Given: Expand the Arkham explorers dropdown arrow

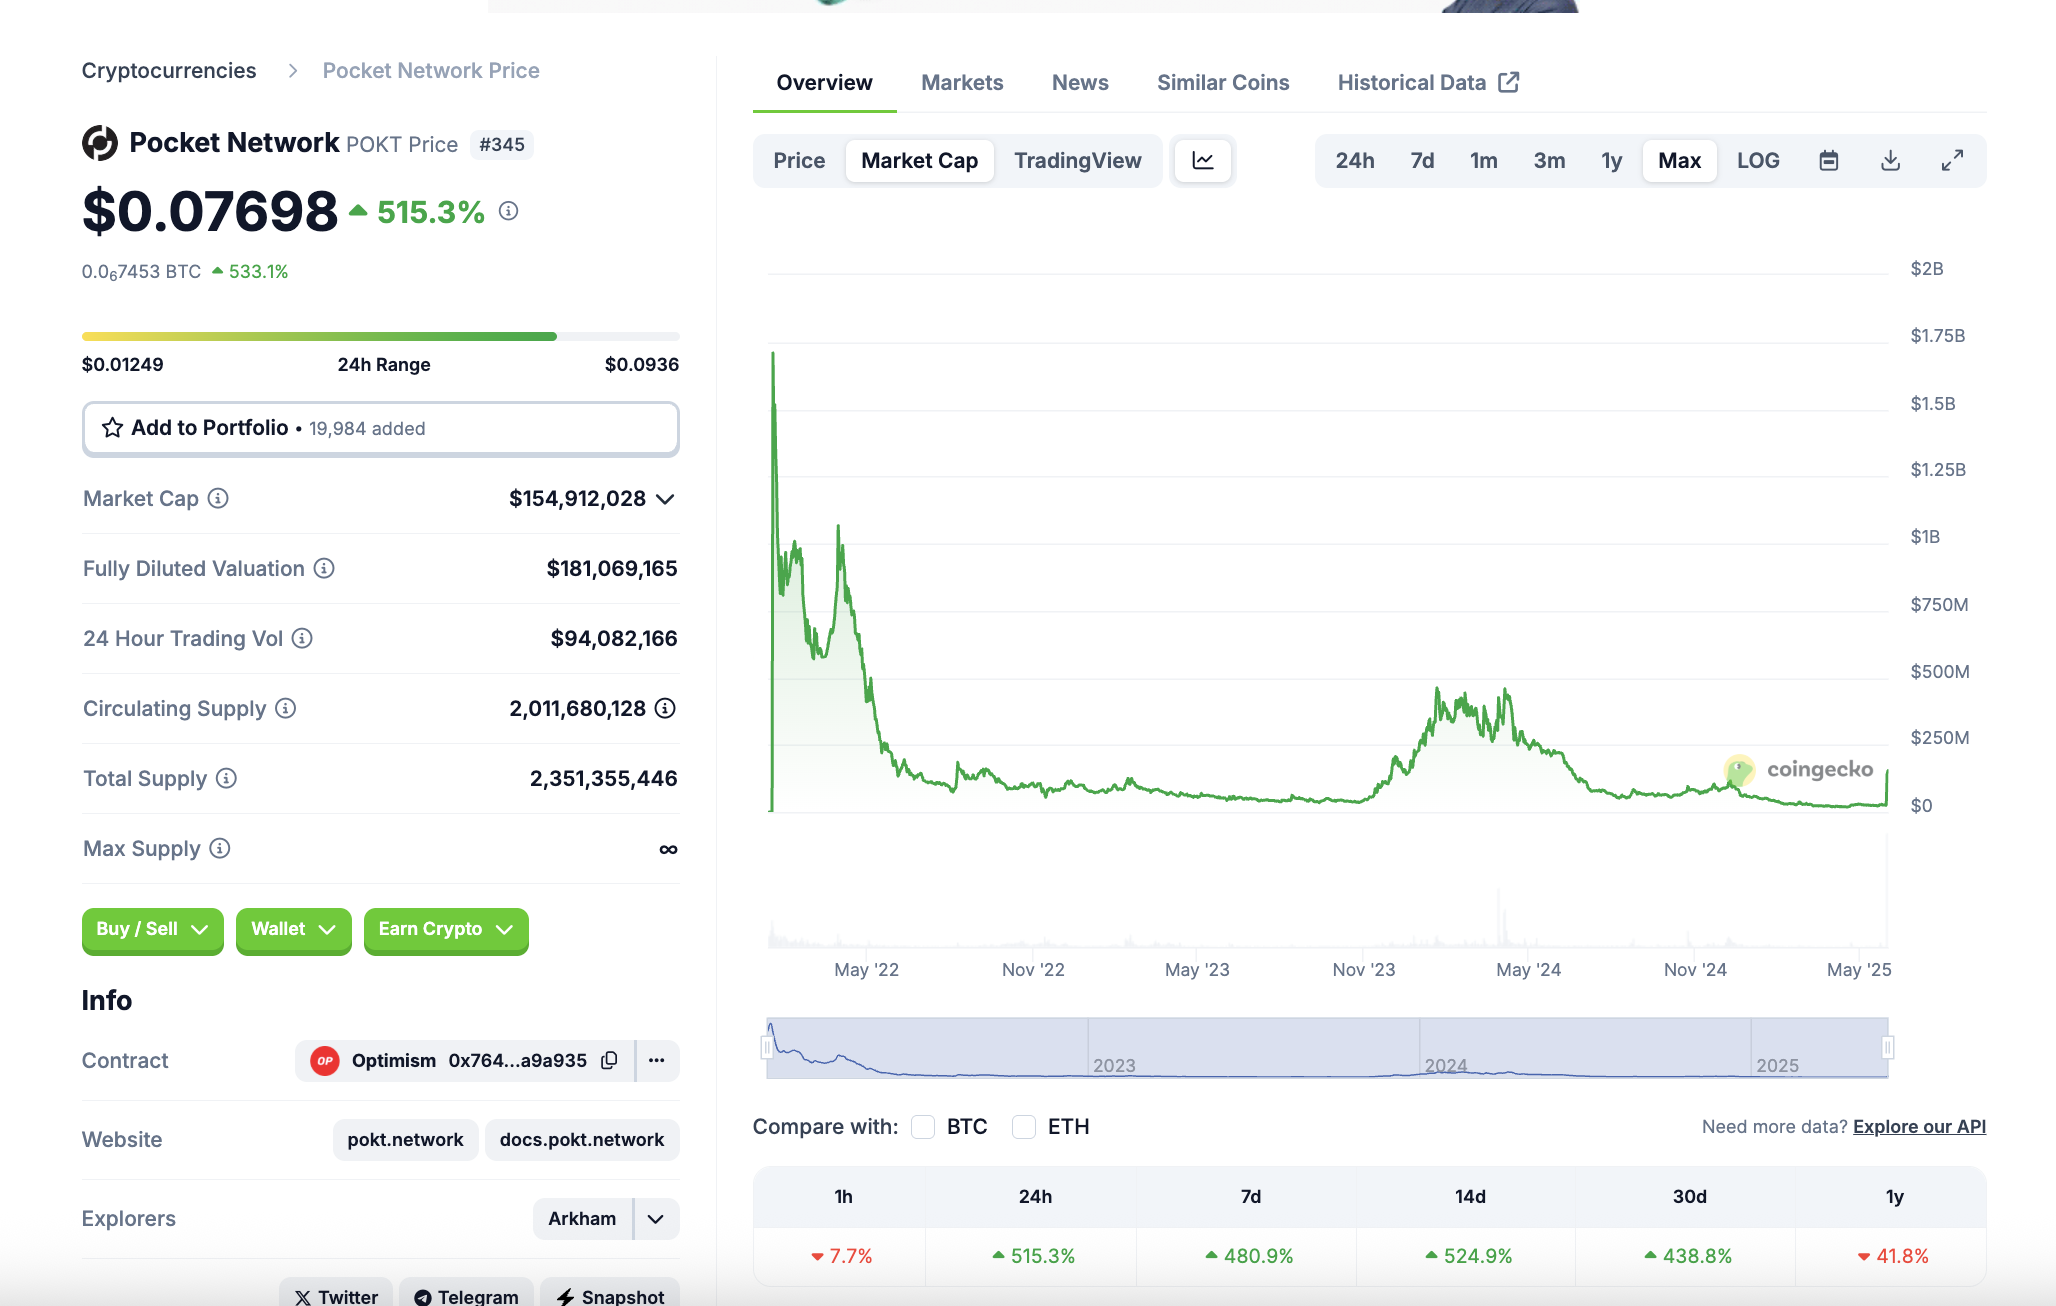Looking at the screenshot, I should coord(656,1219).
